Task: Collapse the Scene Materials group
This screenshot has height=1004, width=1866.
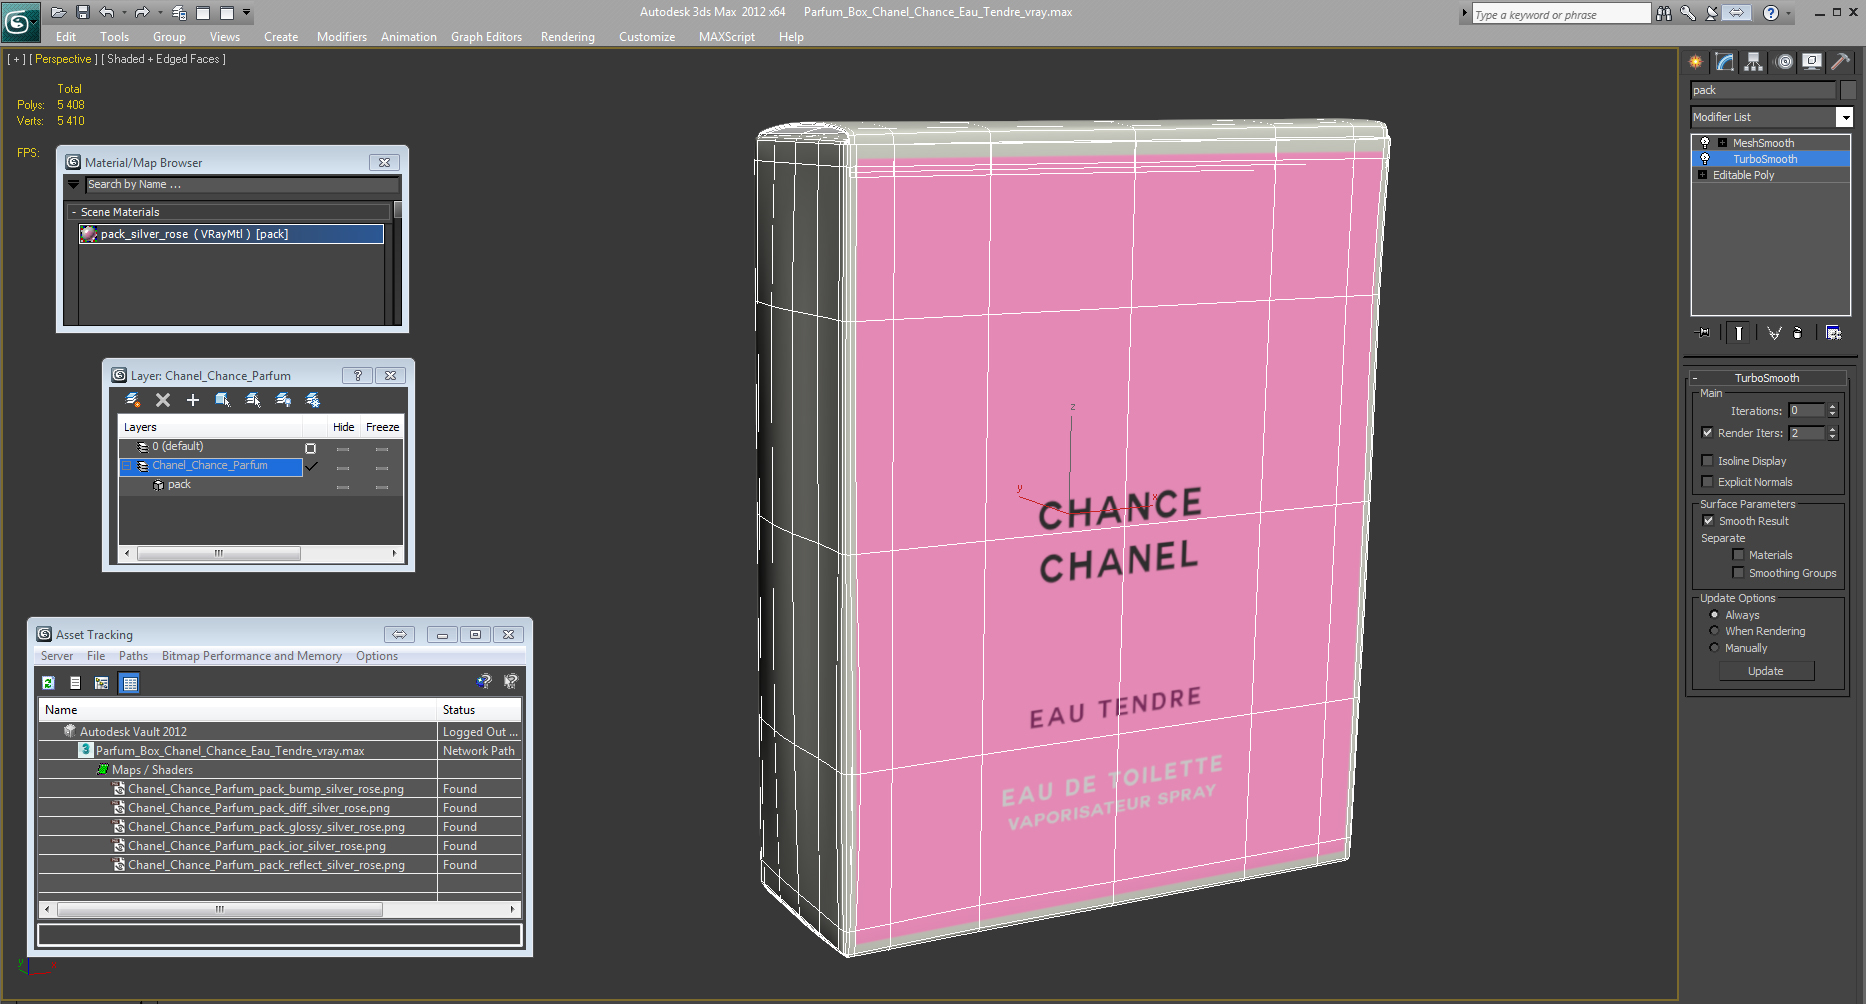Action: [74, 212]
